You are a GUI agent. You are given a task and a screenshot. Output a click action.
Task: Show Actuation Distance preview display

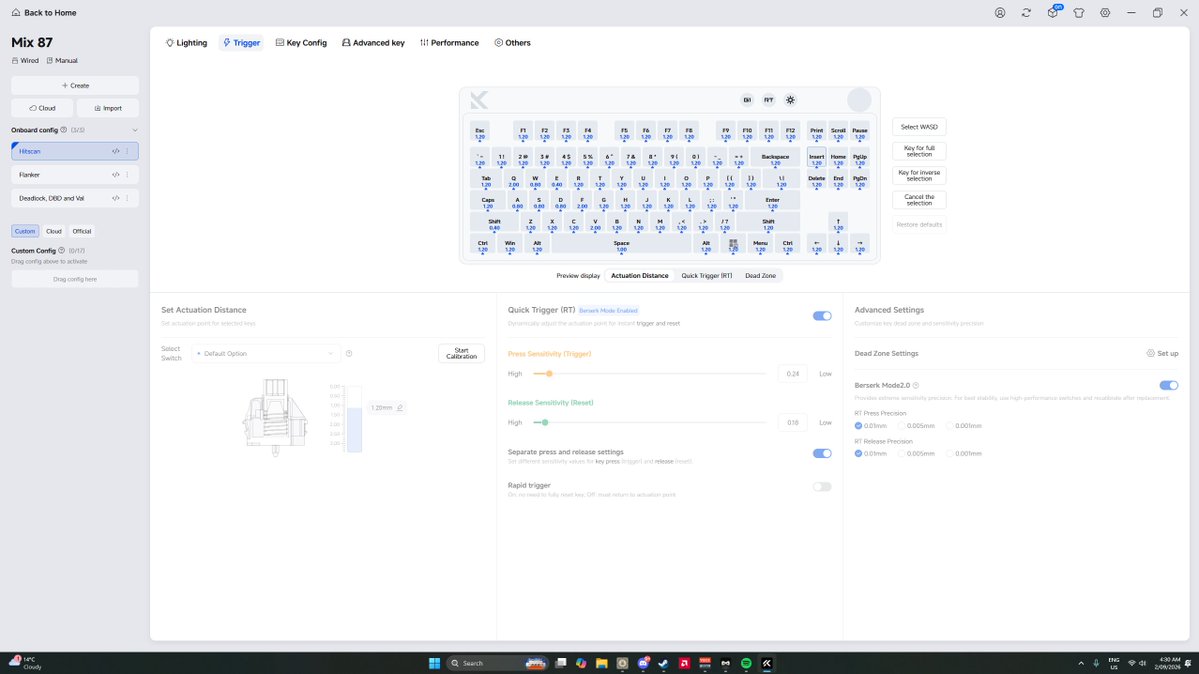[x=639, y=275]
